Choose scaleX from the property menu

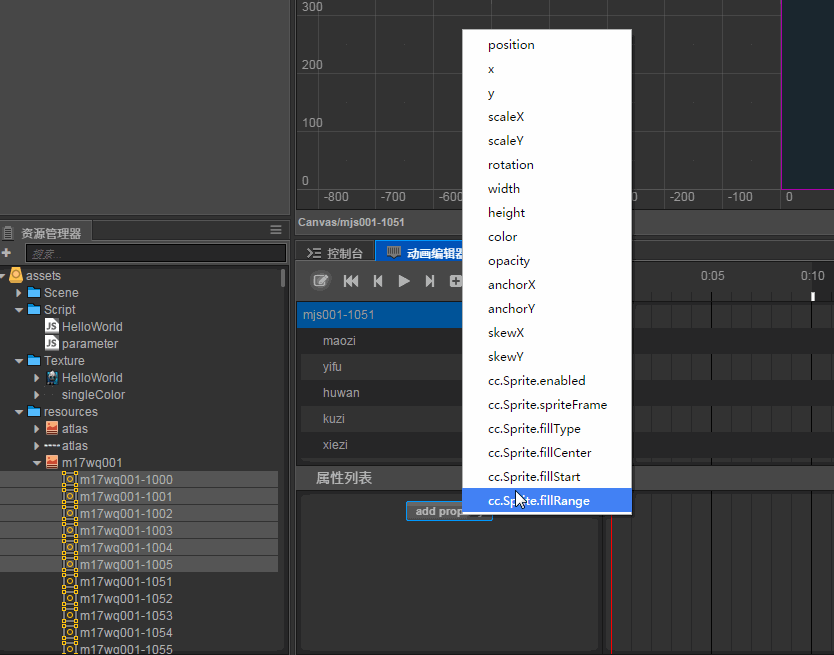[547, 117]
